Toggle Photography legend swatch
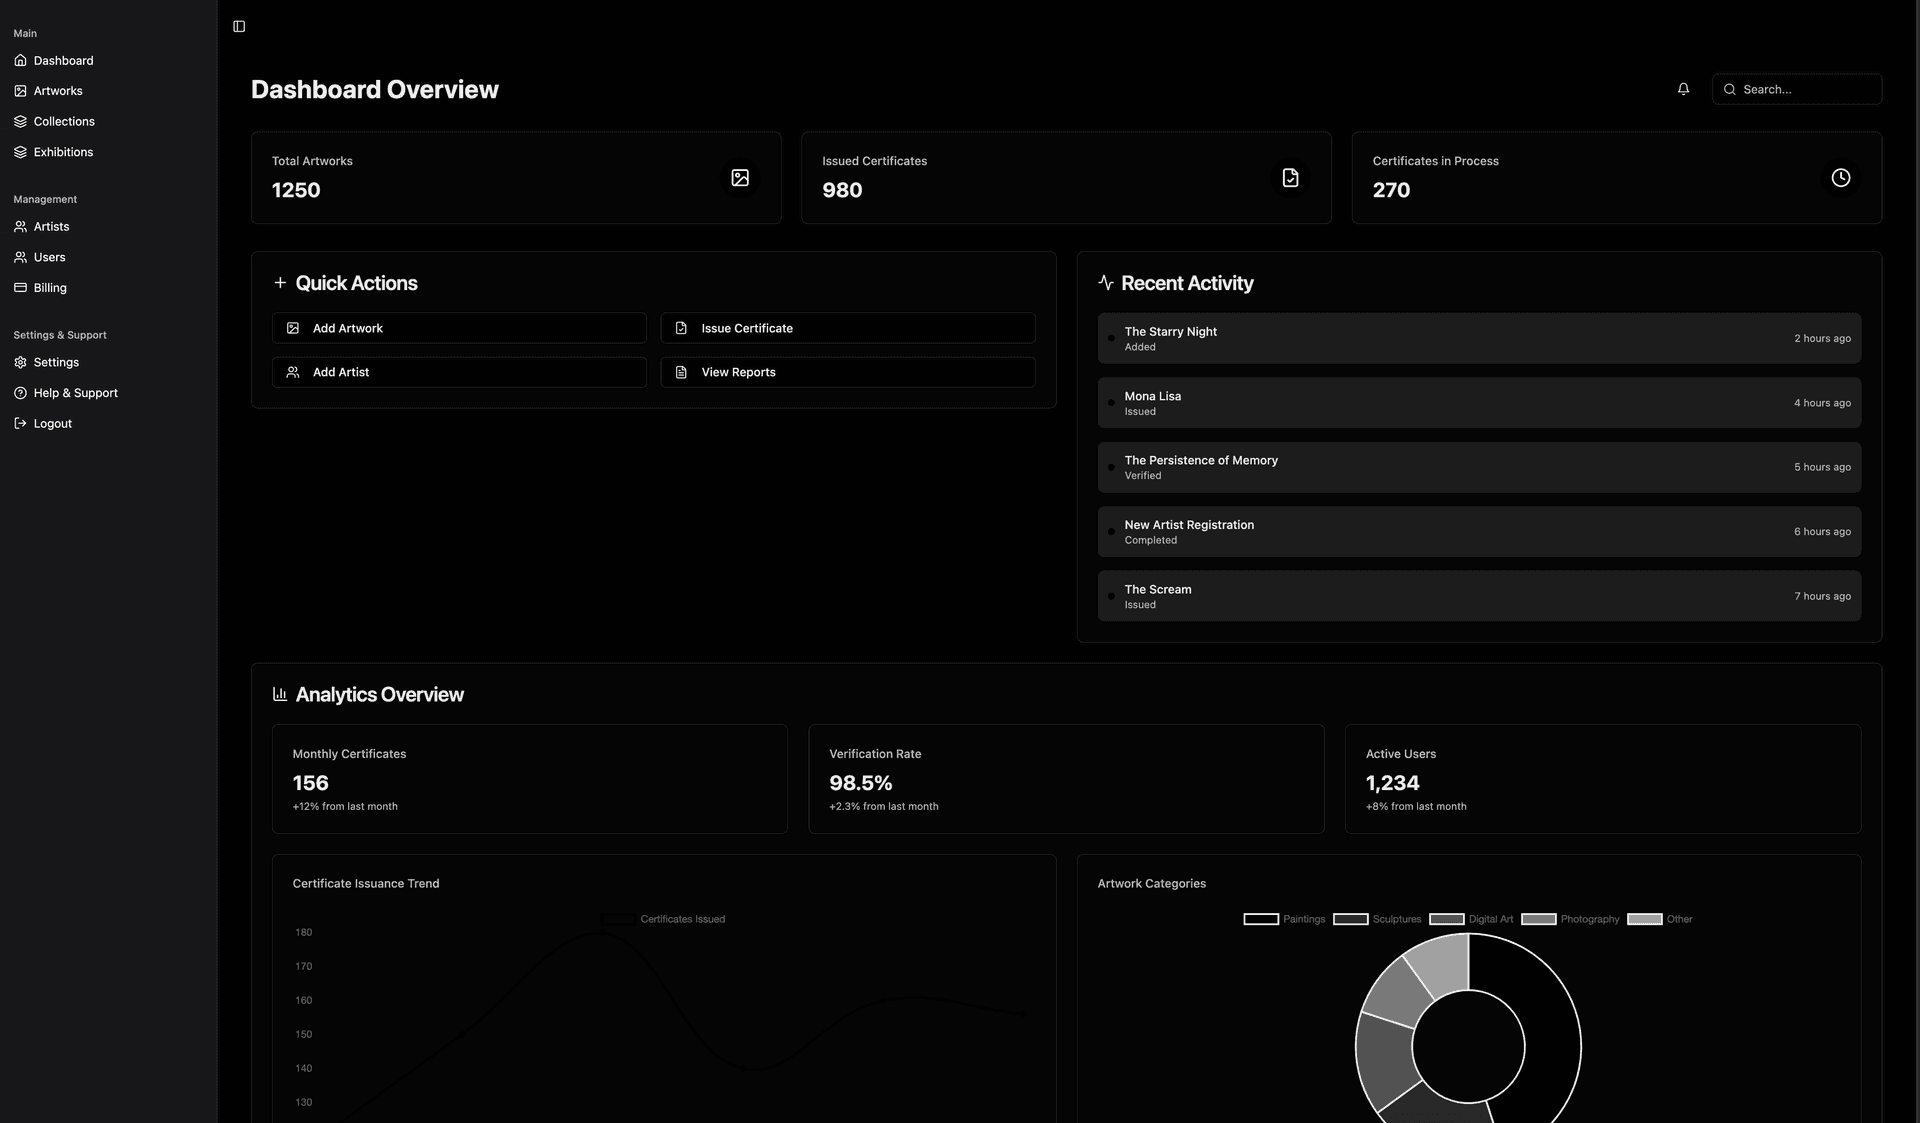This screenshot has height=1123, width=1920. click(x=1538, y=919)
